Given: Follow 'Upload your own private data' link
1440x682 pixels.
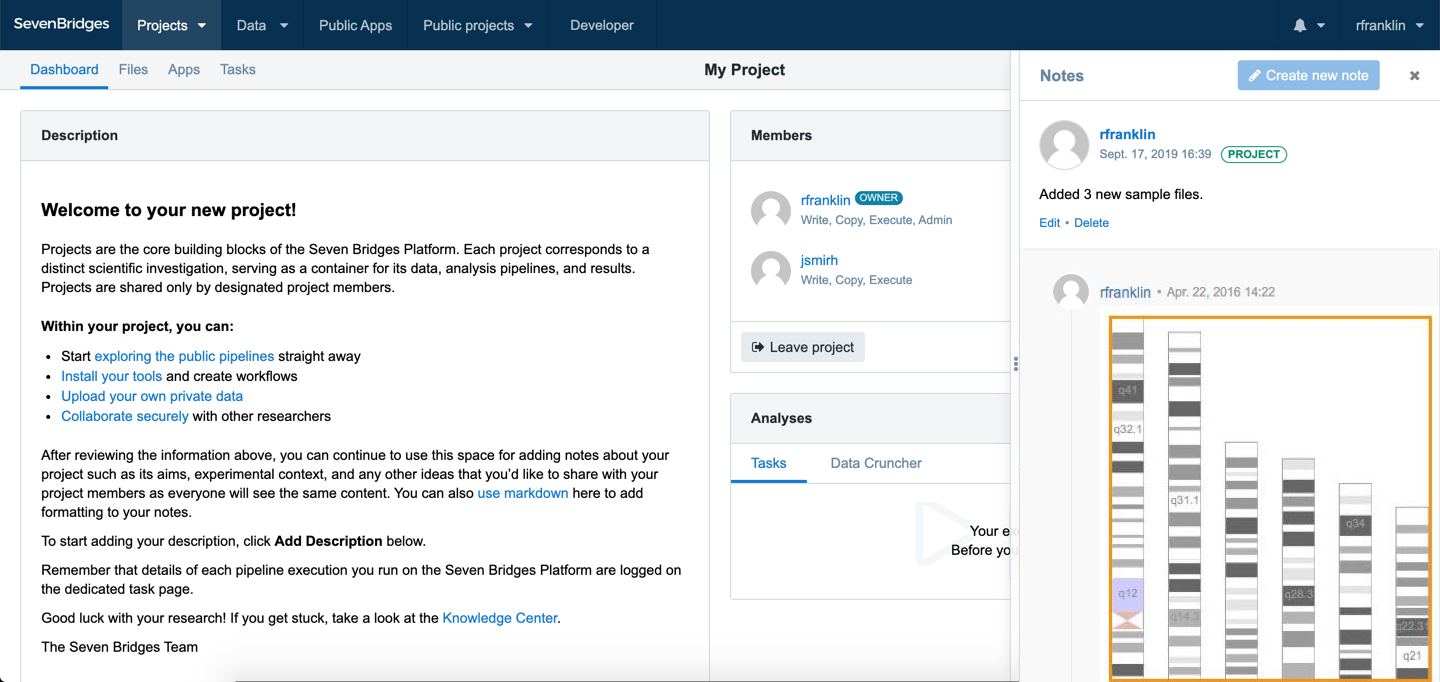Looking at the screenshot, I should (x=152, y=396).
